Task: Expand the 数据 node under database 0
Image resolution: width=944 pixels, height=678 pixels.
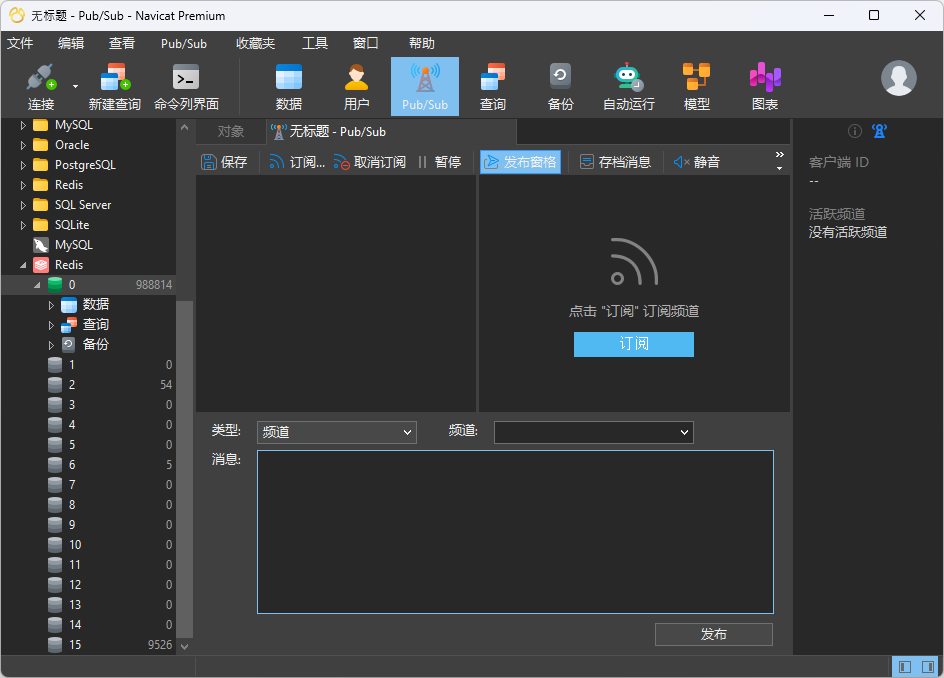Action: coord(51,305)
